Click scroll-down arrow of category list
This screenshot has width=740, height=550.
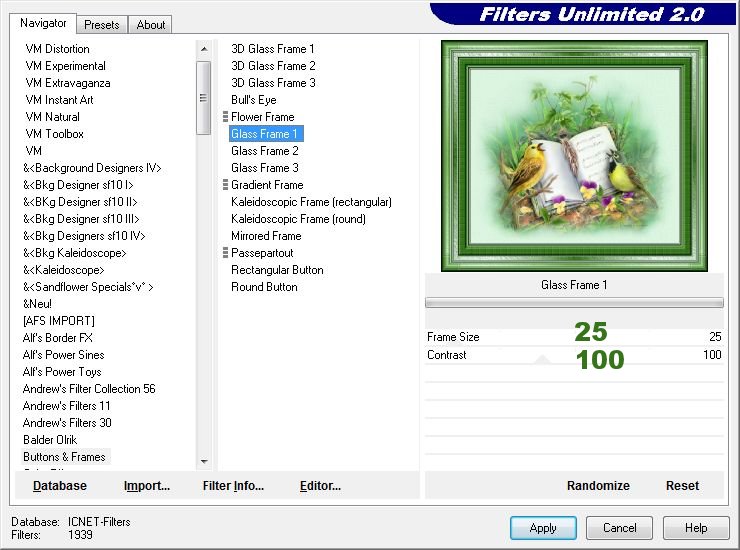click(204, 461)
